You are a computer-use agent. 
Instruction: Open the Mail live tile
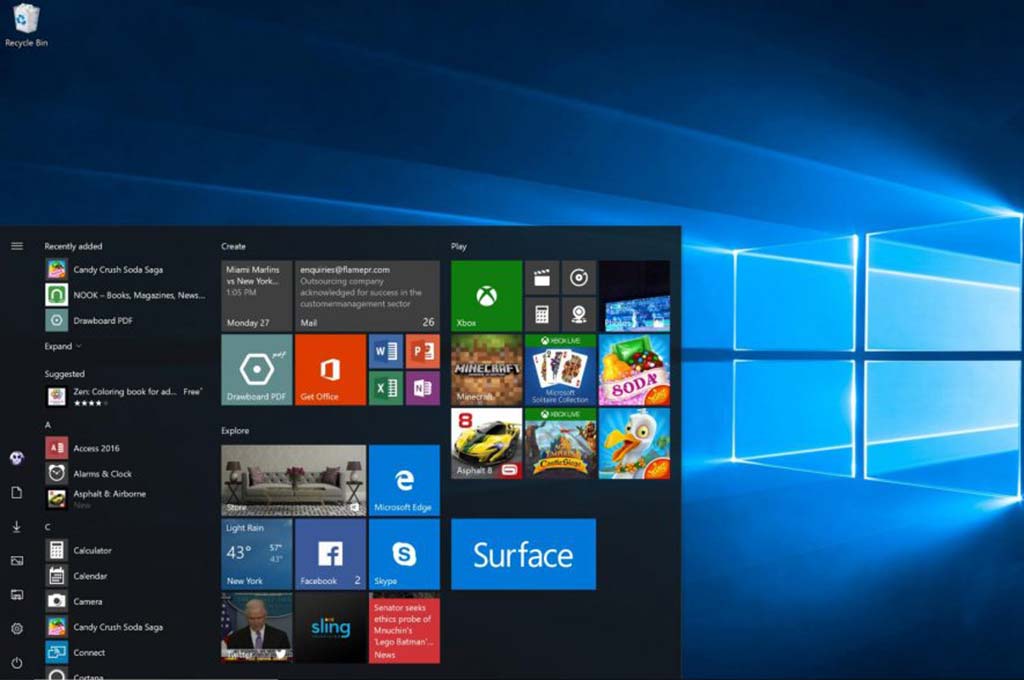click(368, 296)
